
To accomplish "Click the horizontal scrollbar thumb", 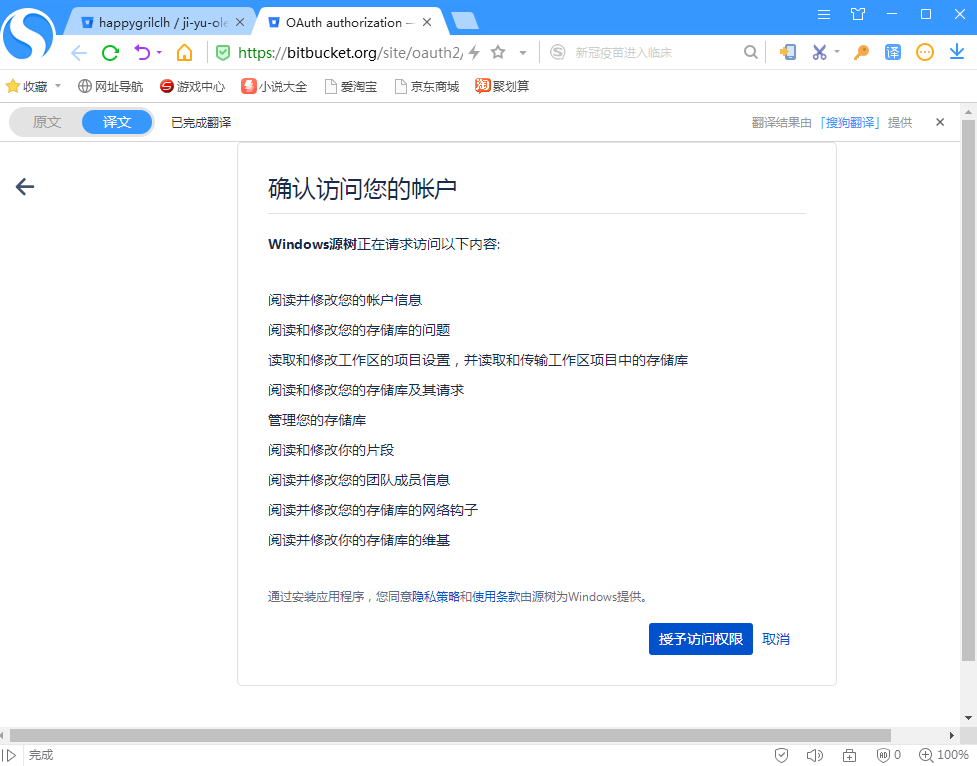I will point(450,735).
